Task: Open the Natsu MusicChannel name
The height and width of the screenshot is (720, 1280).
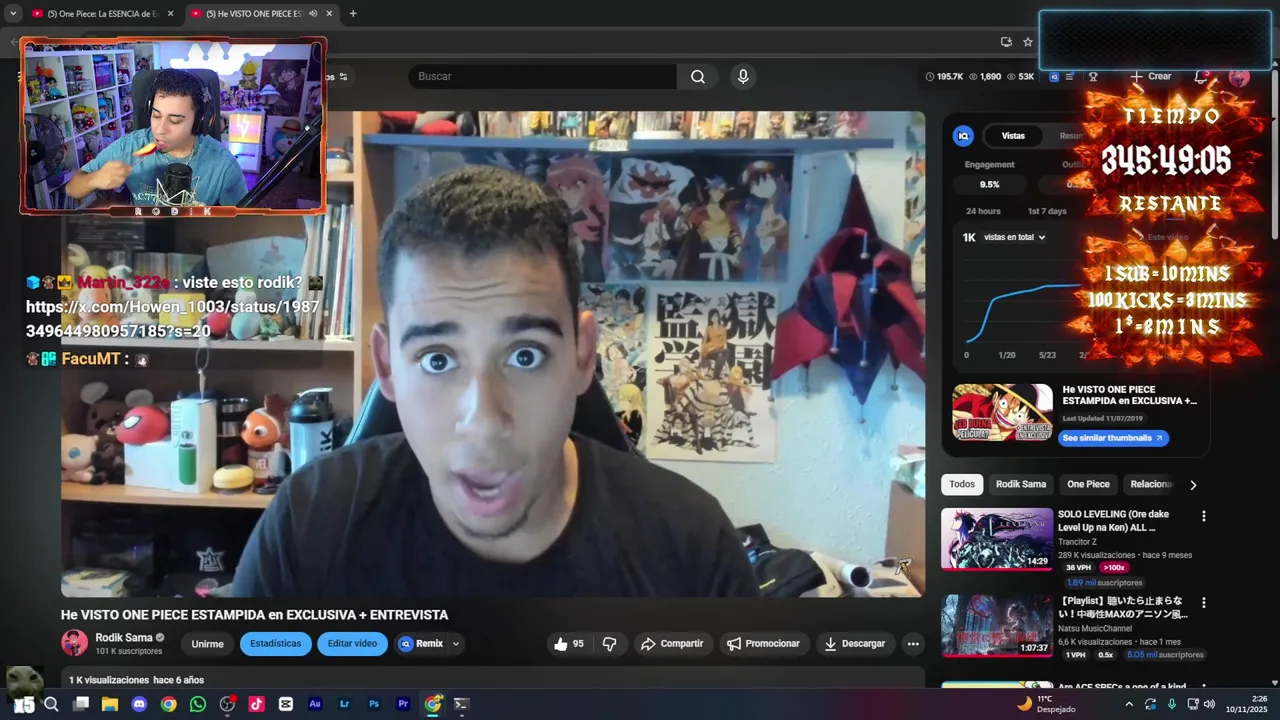Action: (1096, 628)
